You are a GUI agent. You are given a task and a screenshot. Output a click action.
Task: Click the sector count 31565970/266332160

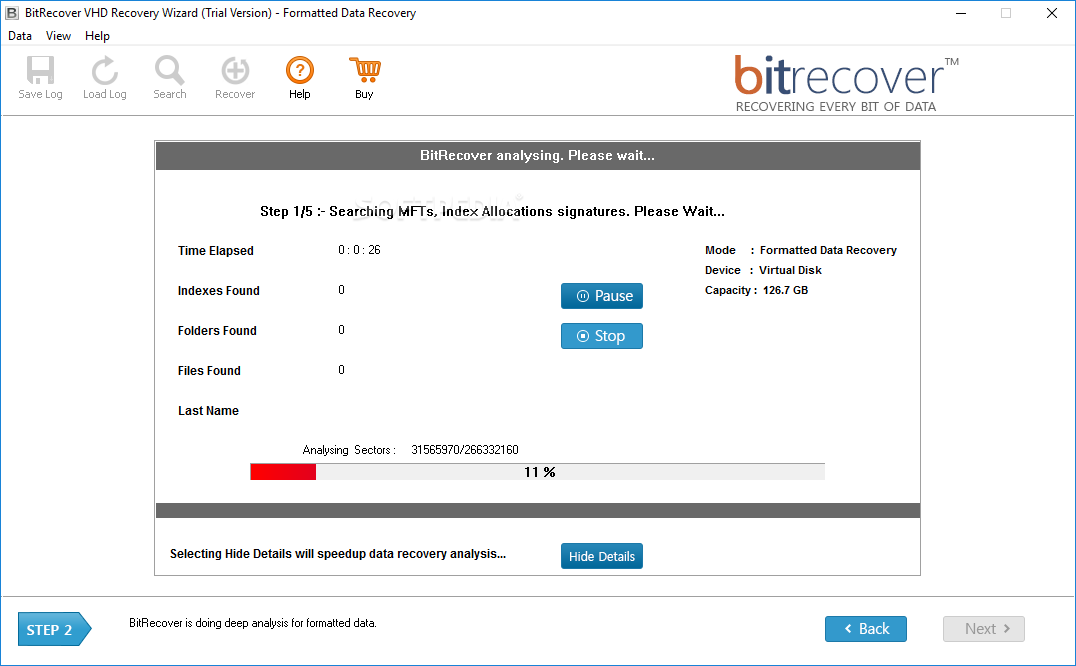click(465, 450)
